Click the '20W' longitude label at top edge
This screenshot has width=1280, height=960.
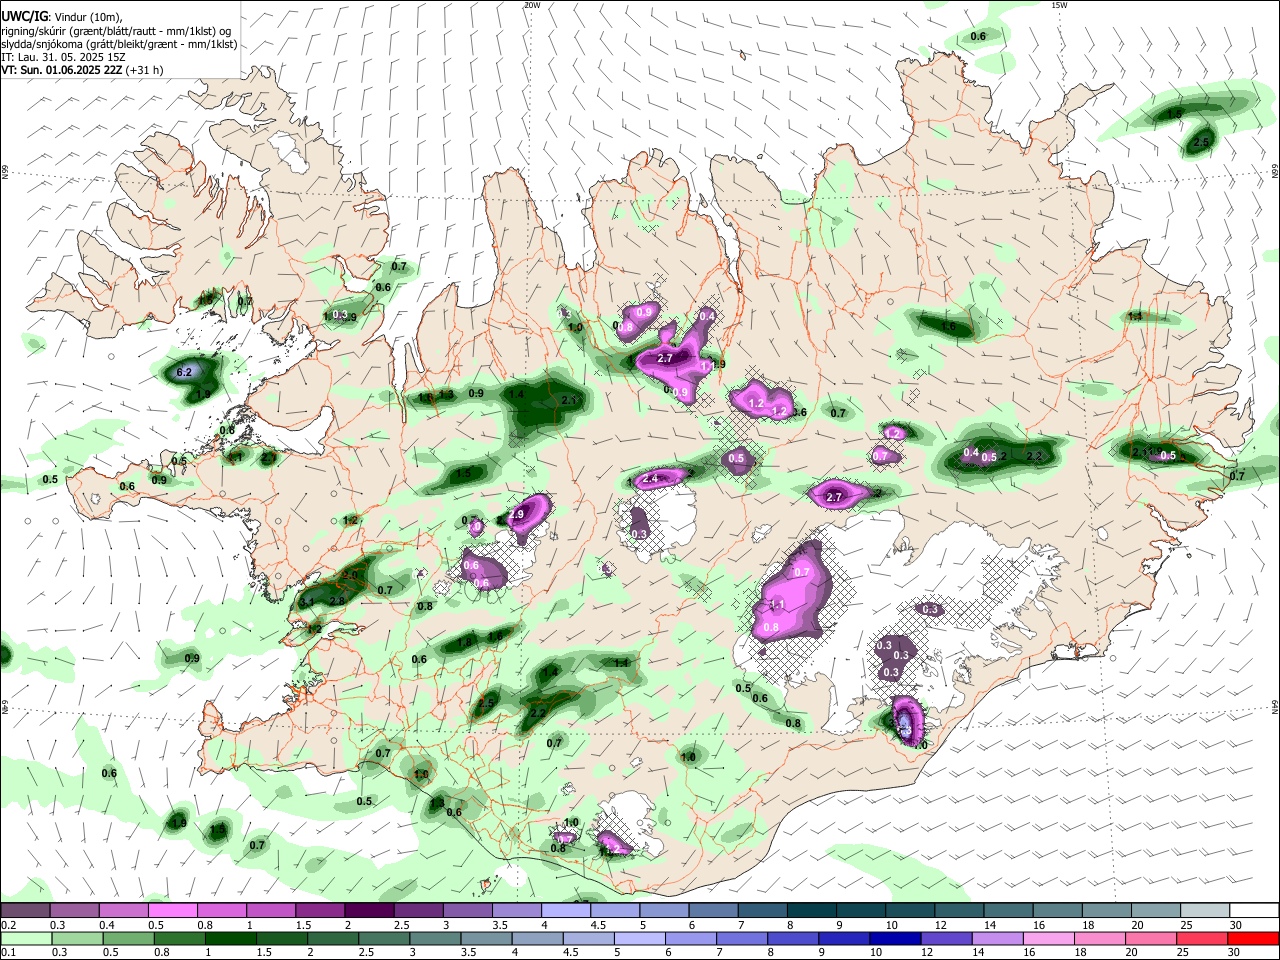(532, 5)
